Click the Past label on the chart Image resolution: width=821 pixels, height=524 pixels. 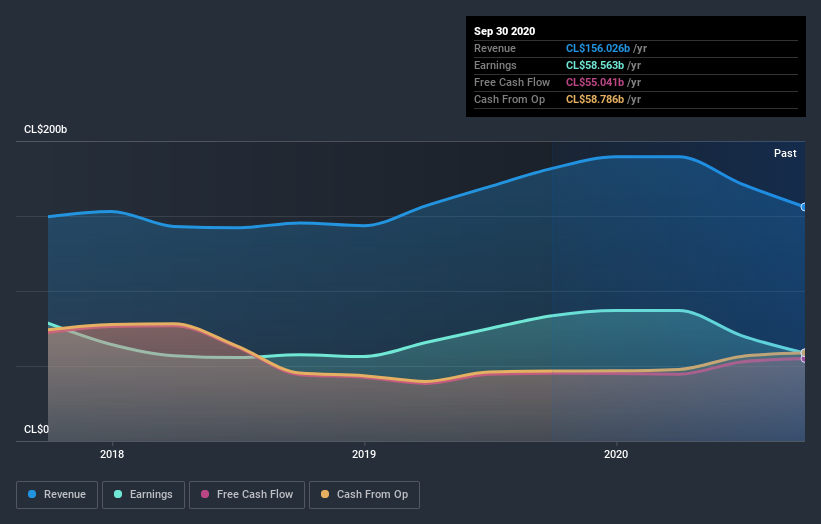[x=785, y=153]
